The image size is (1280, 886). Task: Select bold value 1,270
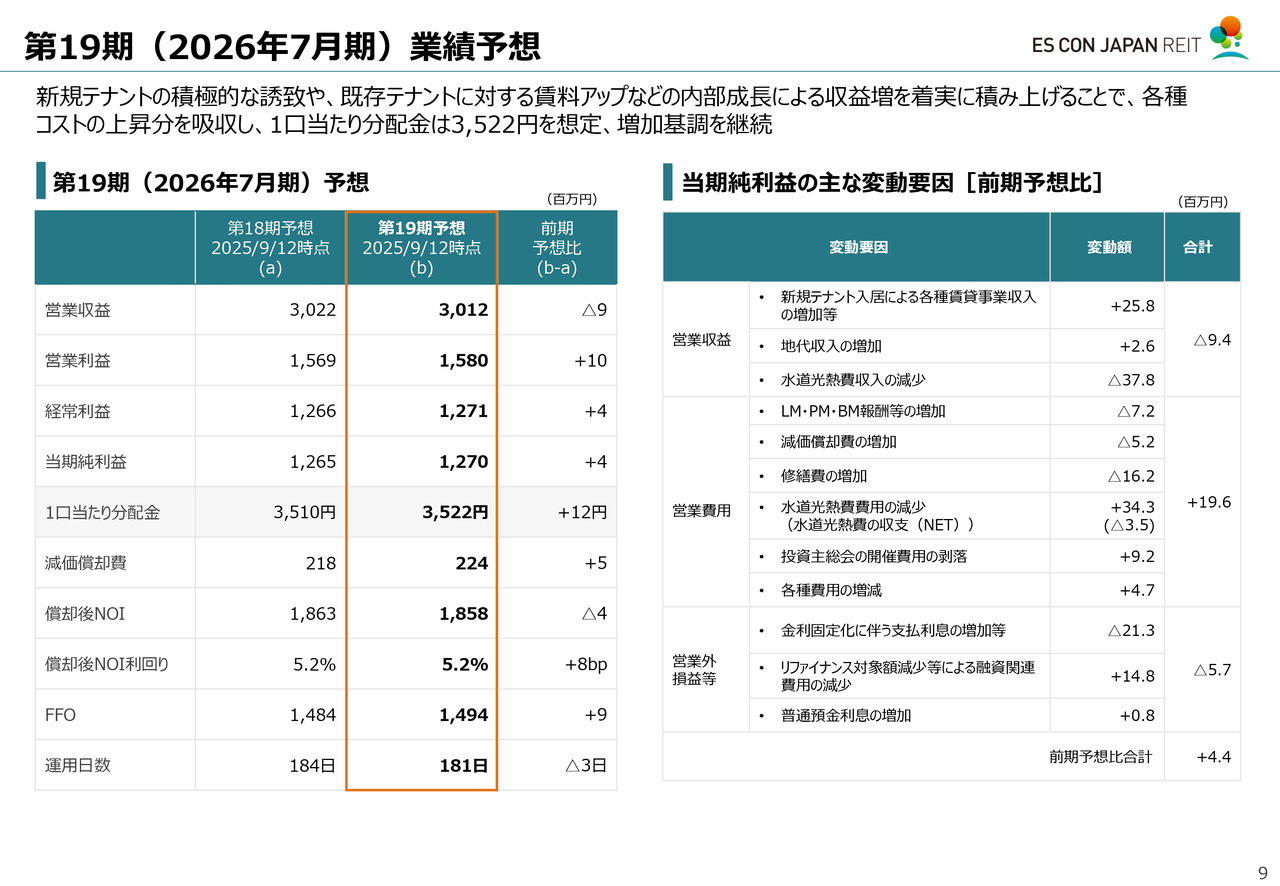(463, 462)
